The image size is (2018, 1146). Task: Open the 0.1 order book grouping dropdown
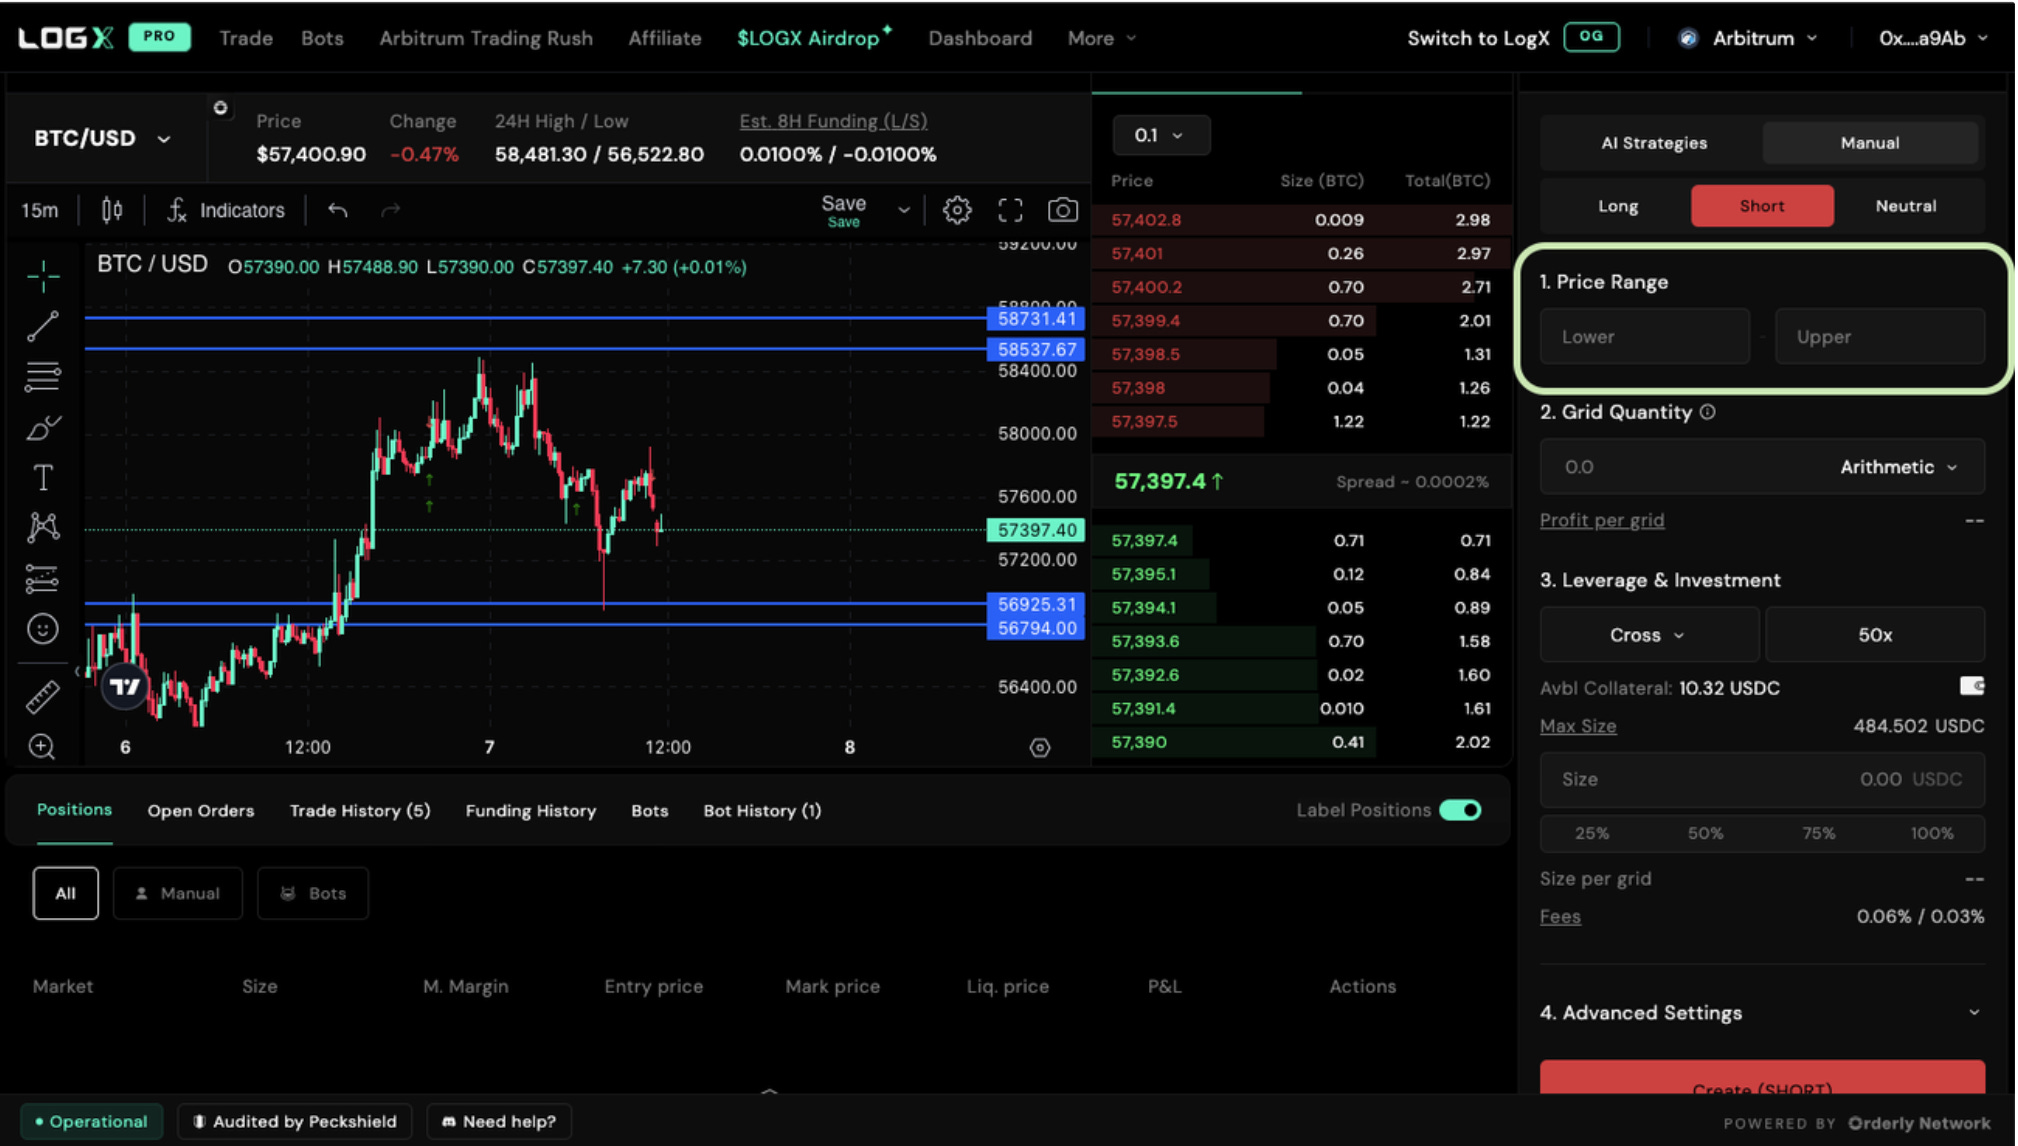pyautogui.click(x=1161, y=135)
